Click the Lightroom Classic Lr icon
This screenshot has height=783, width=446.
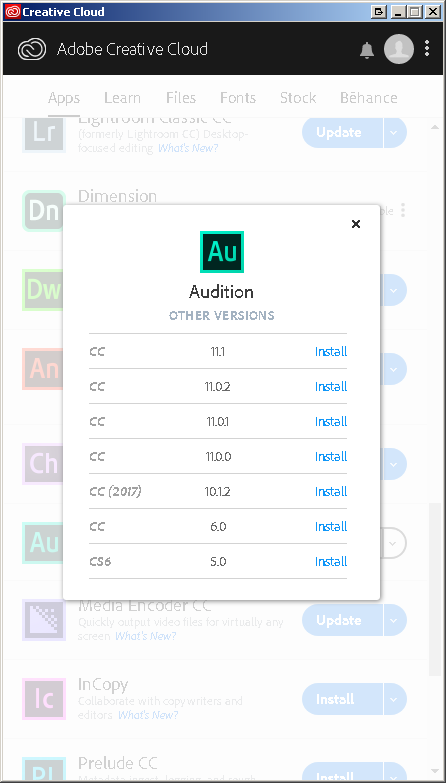(x=43, y=133)
